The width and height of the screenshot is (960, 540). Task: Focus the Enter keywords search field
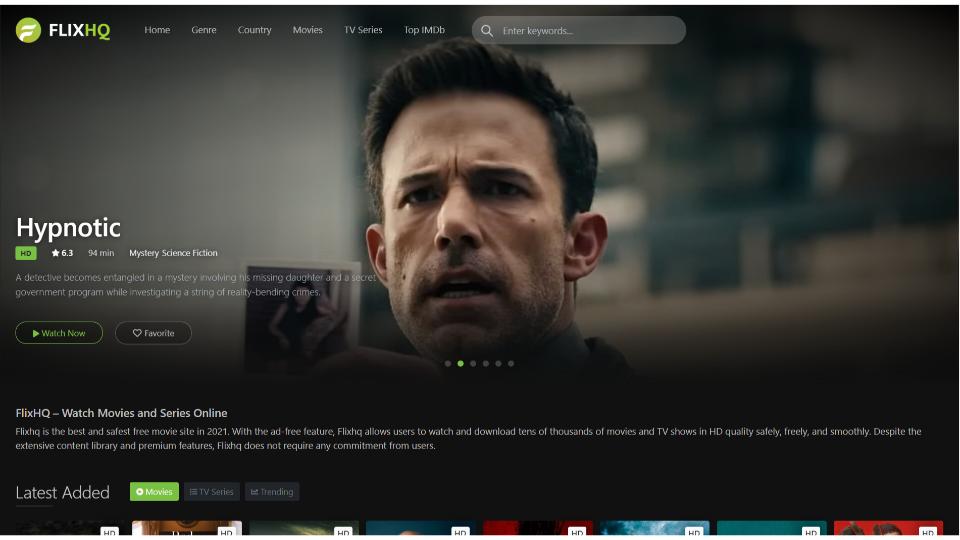[x=579, y=30]
